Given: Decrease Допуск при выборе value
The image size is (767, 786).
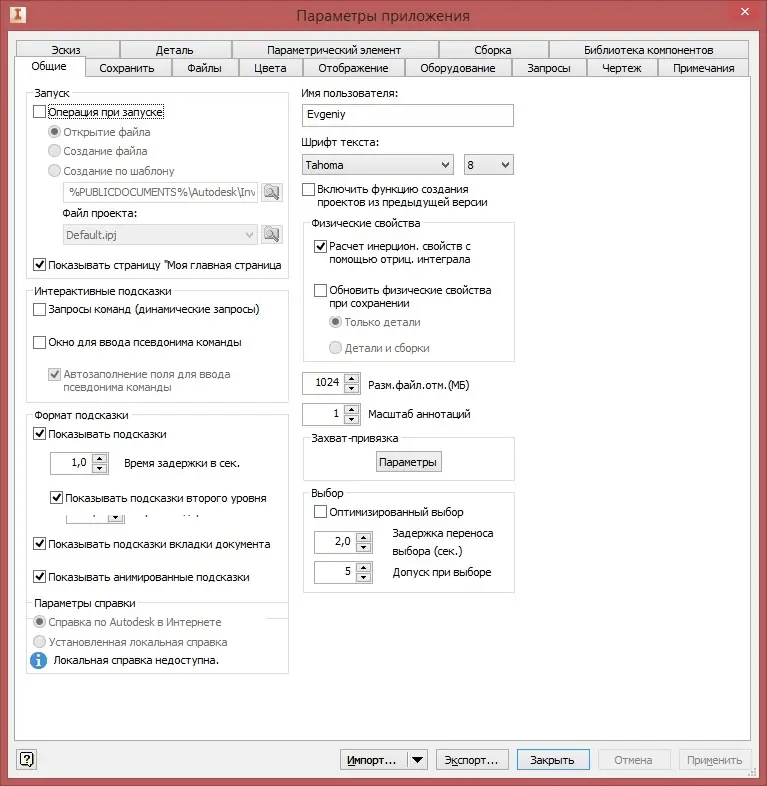Looking at the screenshot, I should (x=363, y=577).
